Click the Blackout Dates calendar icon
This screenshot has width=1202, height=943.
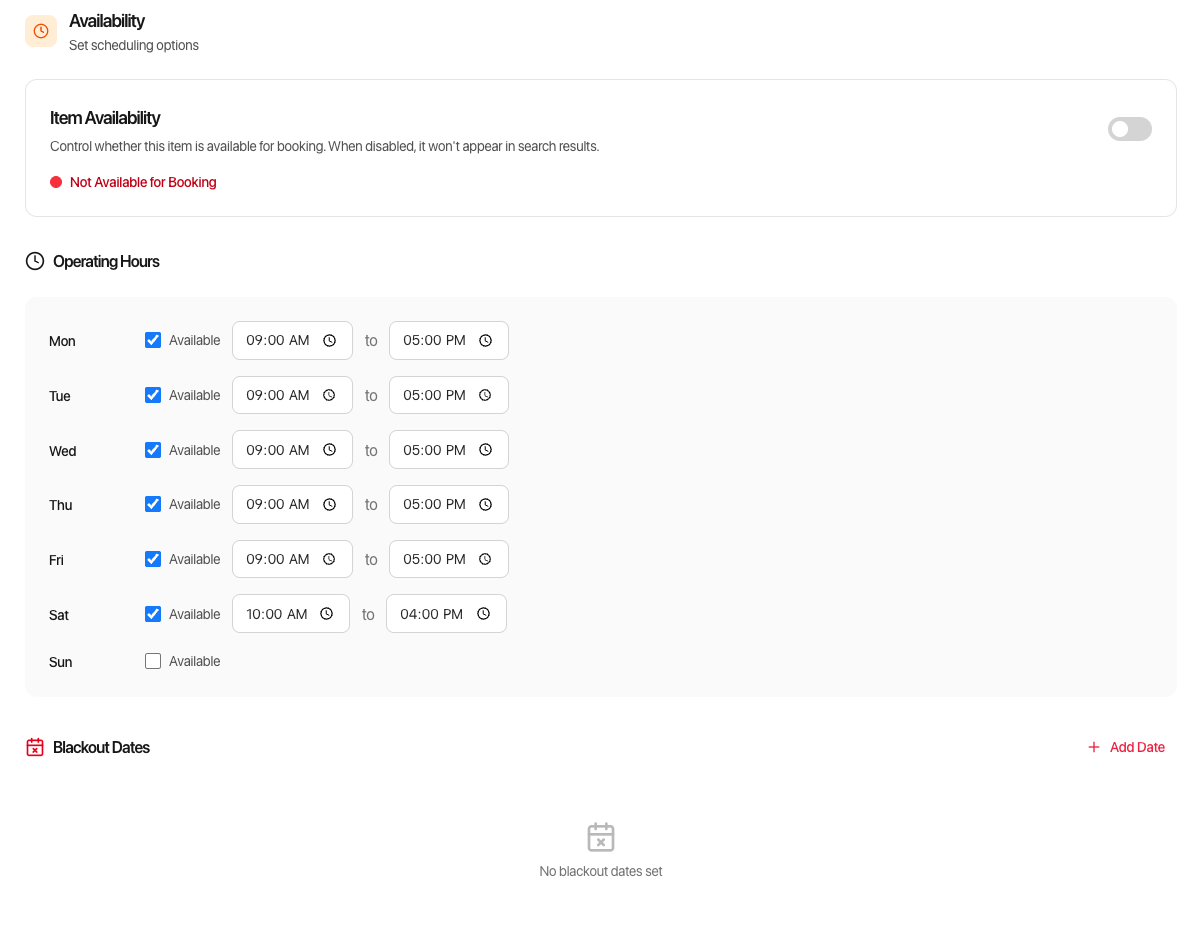(x=35, y=747)
